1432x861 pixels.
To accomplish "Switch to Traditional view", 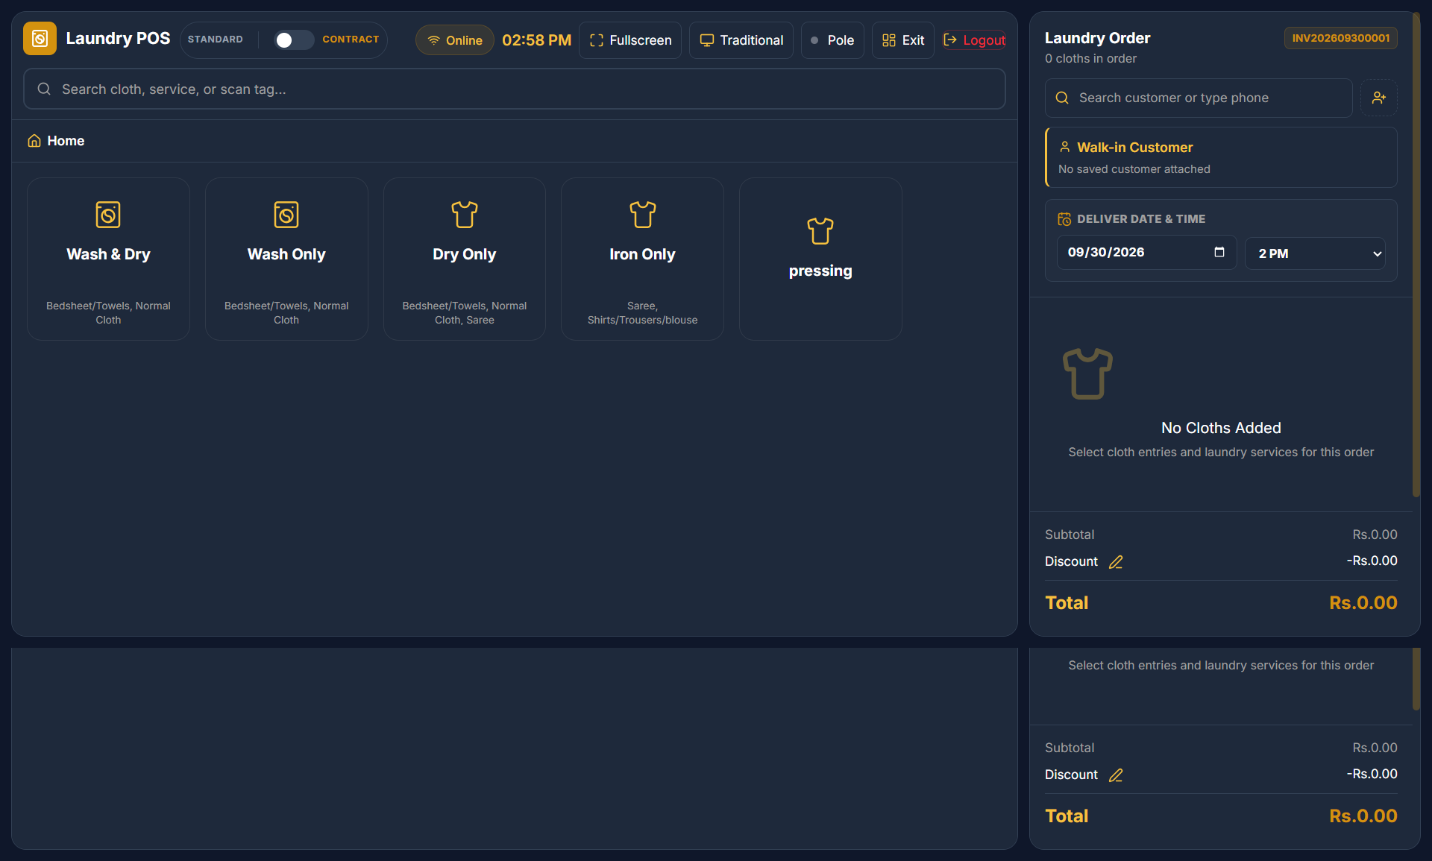I will tap(741, 40).
